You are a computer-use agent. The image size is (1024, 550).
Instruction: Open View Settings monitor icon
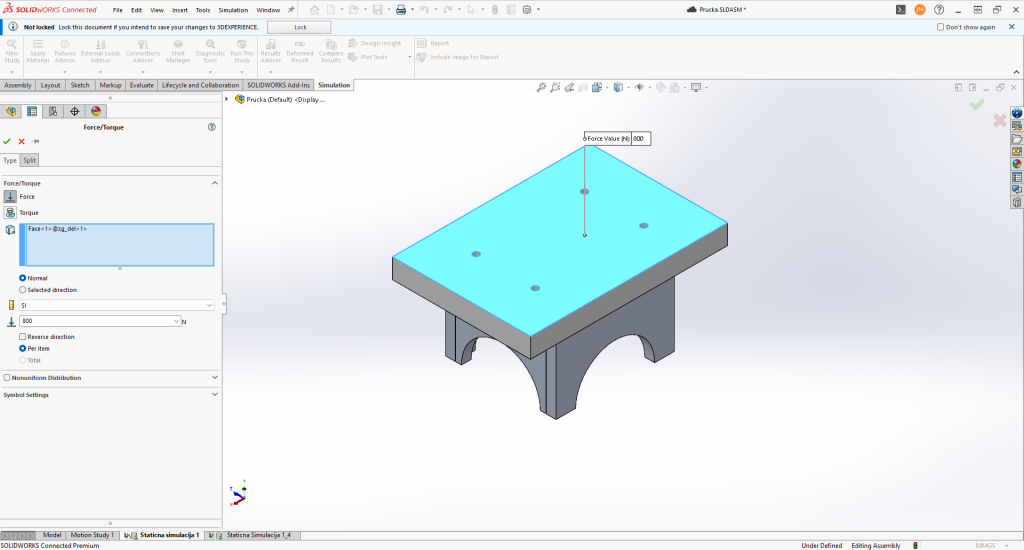pos(696,88)
